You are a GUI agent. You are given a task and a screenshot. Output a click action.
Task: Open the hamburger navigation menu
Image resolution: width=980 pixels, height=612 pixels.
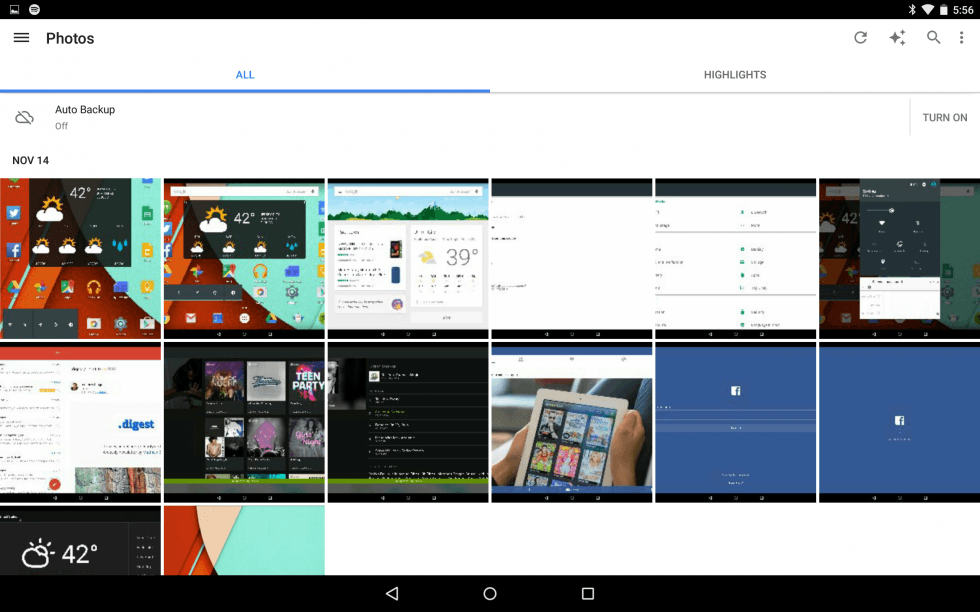point(21,38)
